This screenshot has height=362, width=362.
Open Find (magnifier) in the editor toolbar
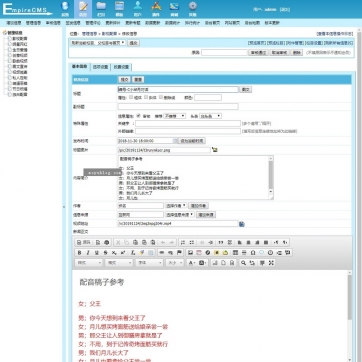243,263
